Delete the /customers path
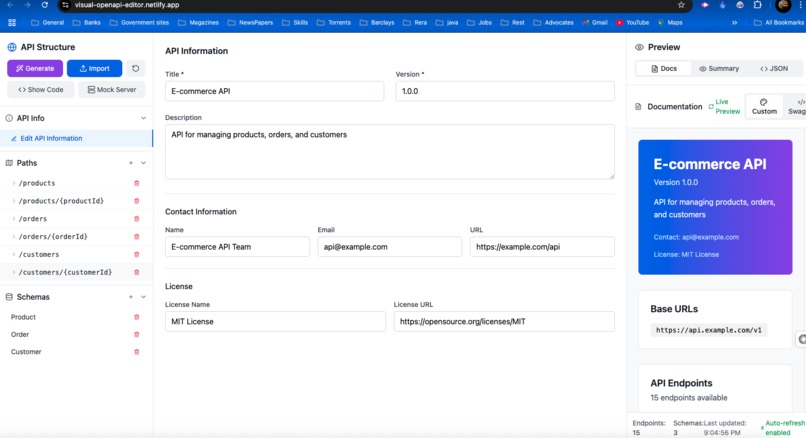The width and height of the screenshot is (806, 438). point(137,254)
